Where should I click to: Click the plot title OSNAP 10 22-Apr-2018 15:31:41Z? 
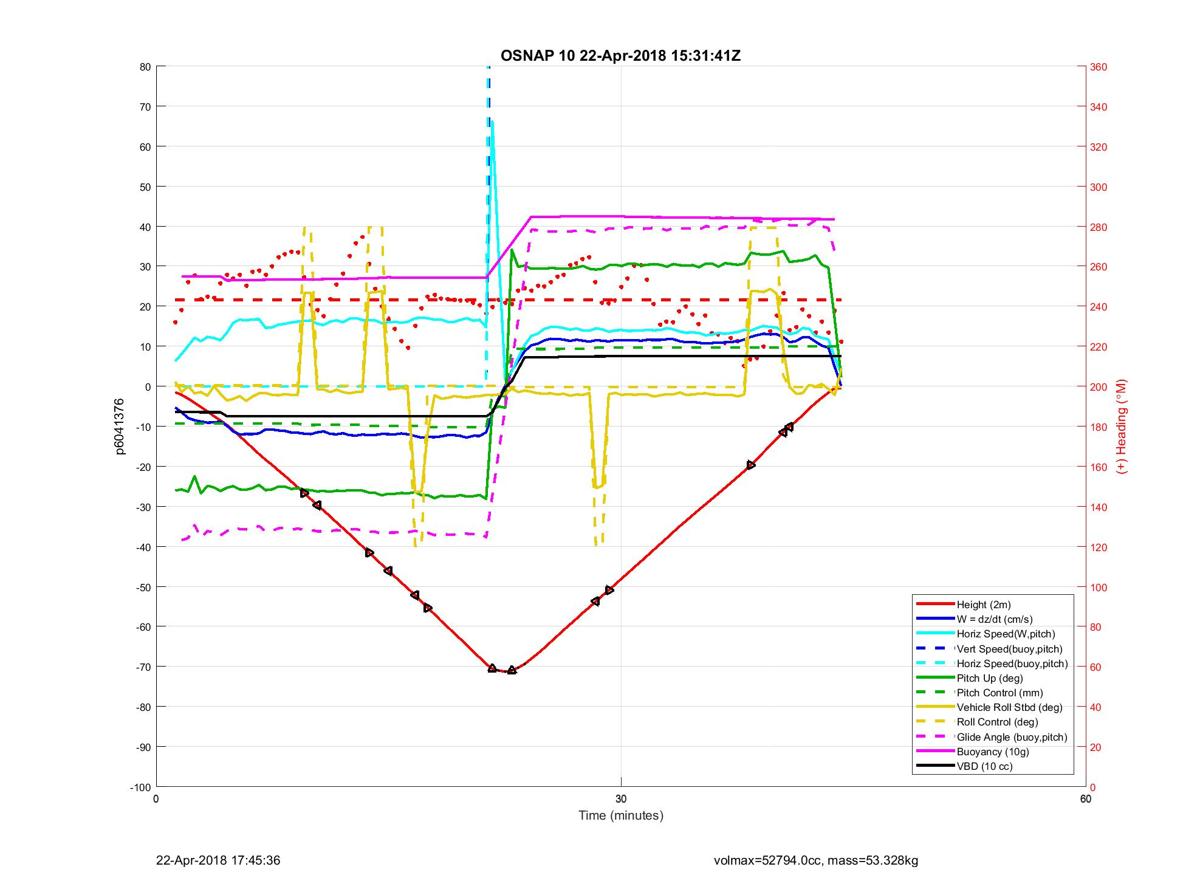coord(620,55)
